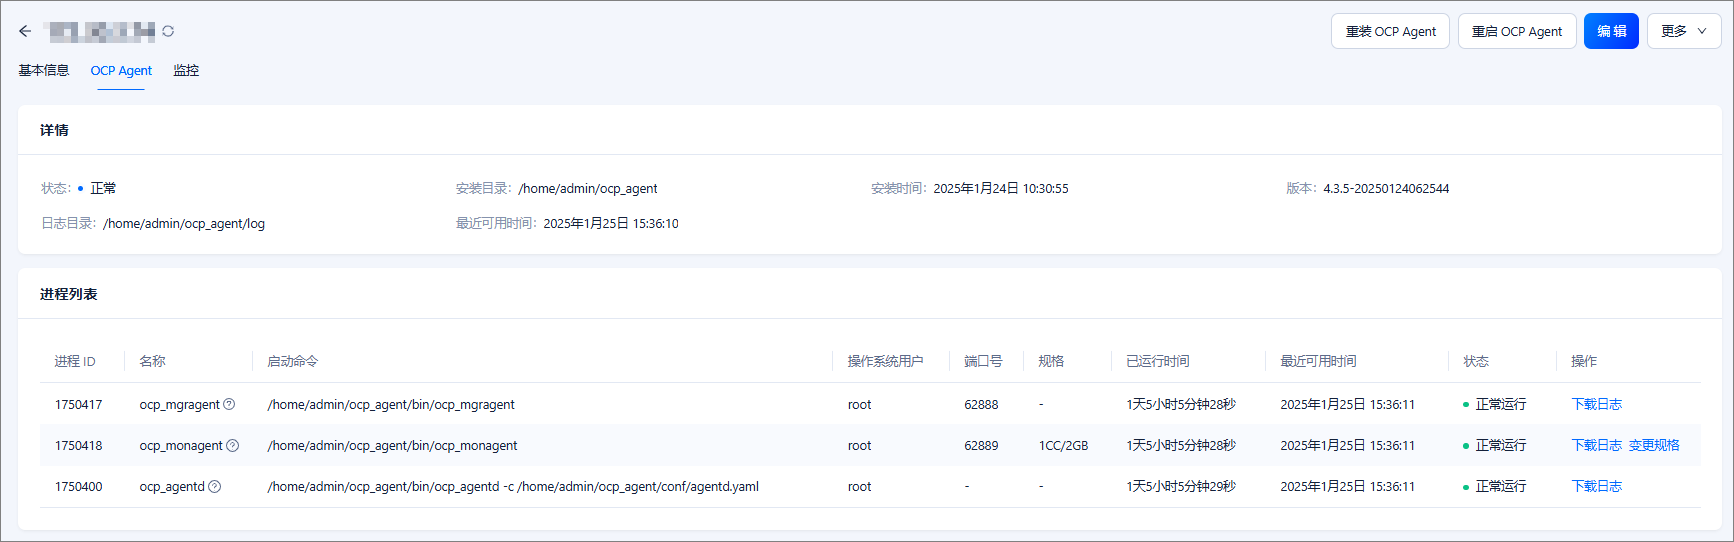Image resolution: width=1734 pixels, height=542 pixels.
Task: Select process ID 1750418 cell
Action: click(x=79, y=445)
